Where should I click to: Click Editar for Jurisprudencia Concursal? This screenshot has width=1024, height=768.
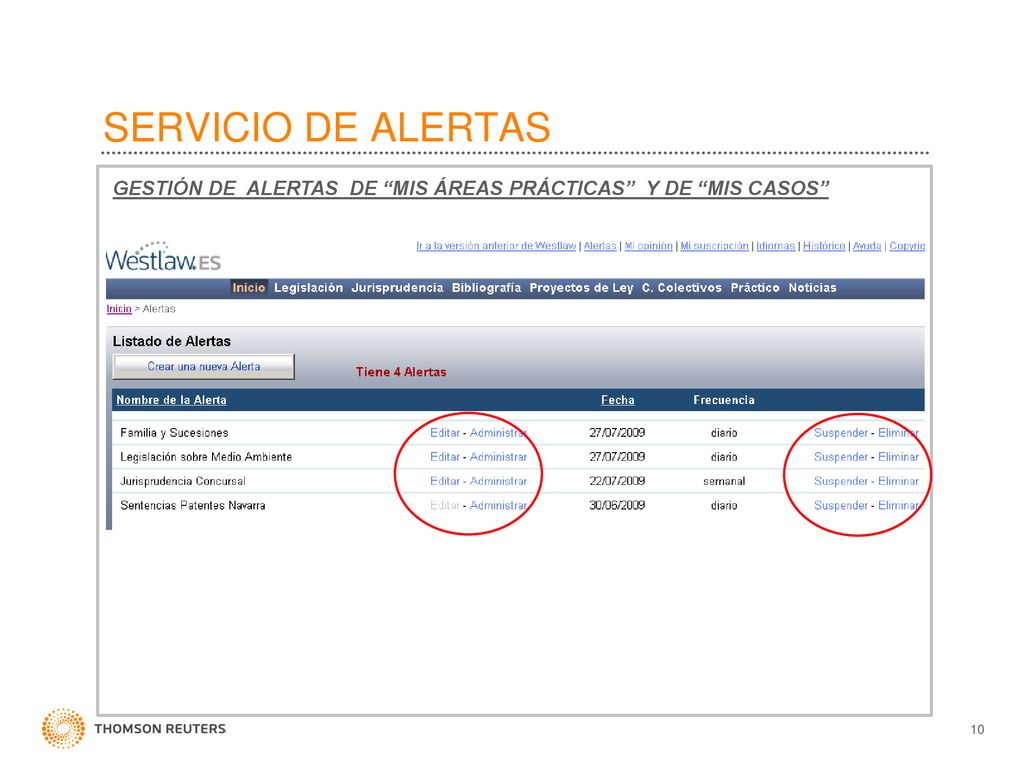[x=445, y=481]
